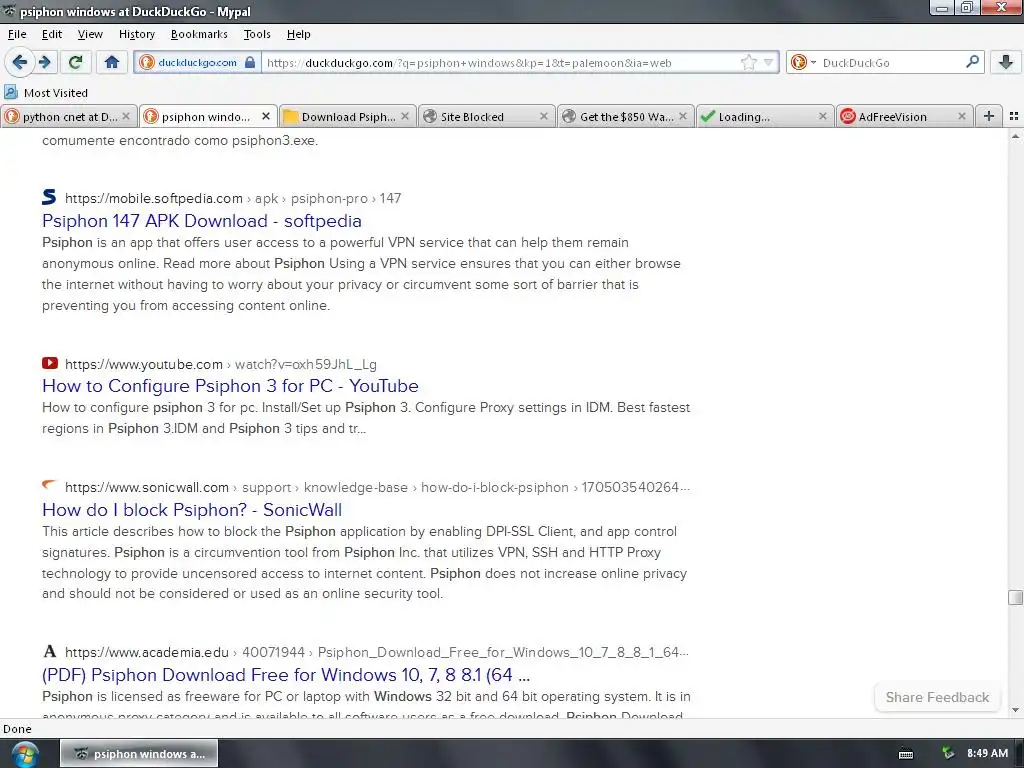Screen dimensions: 1024x768
Task: Reload the current page
Action: click(75, 62)
